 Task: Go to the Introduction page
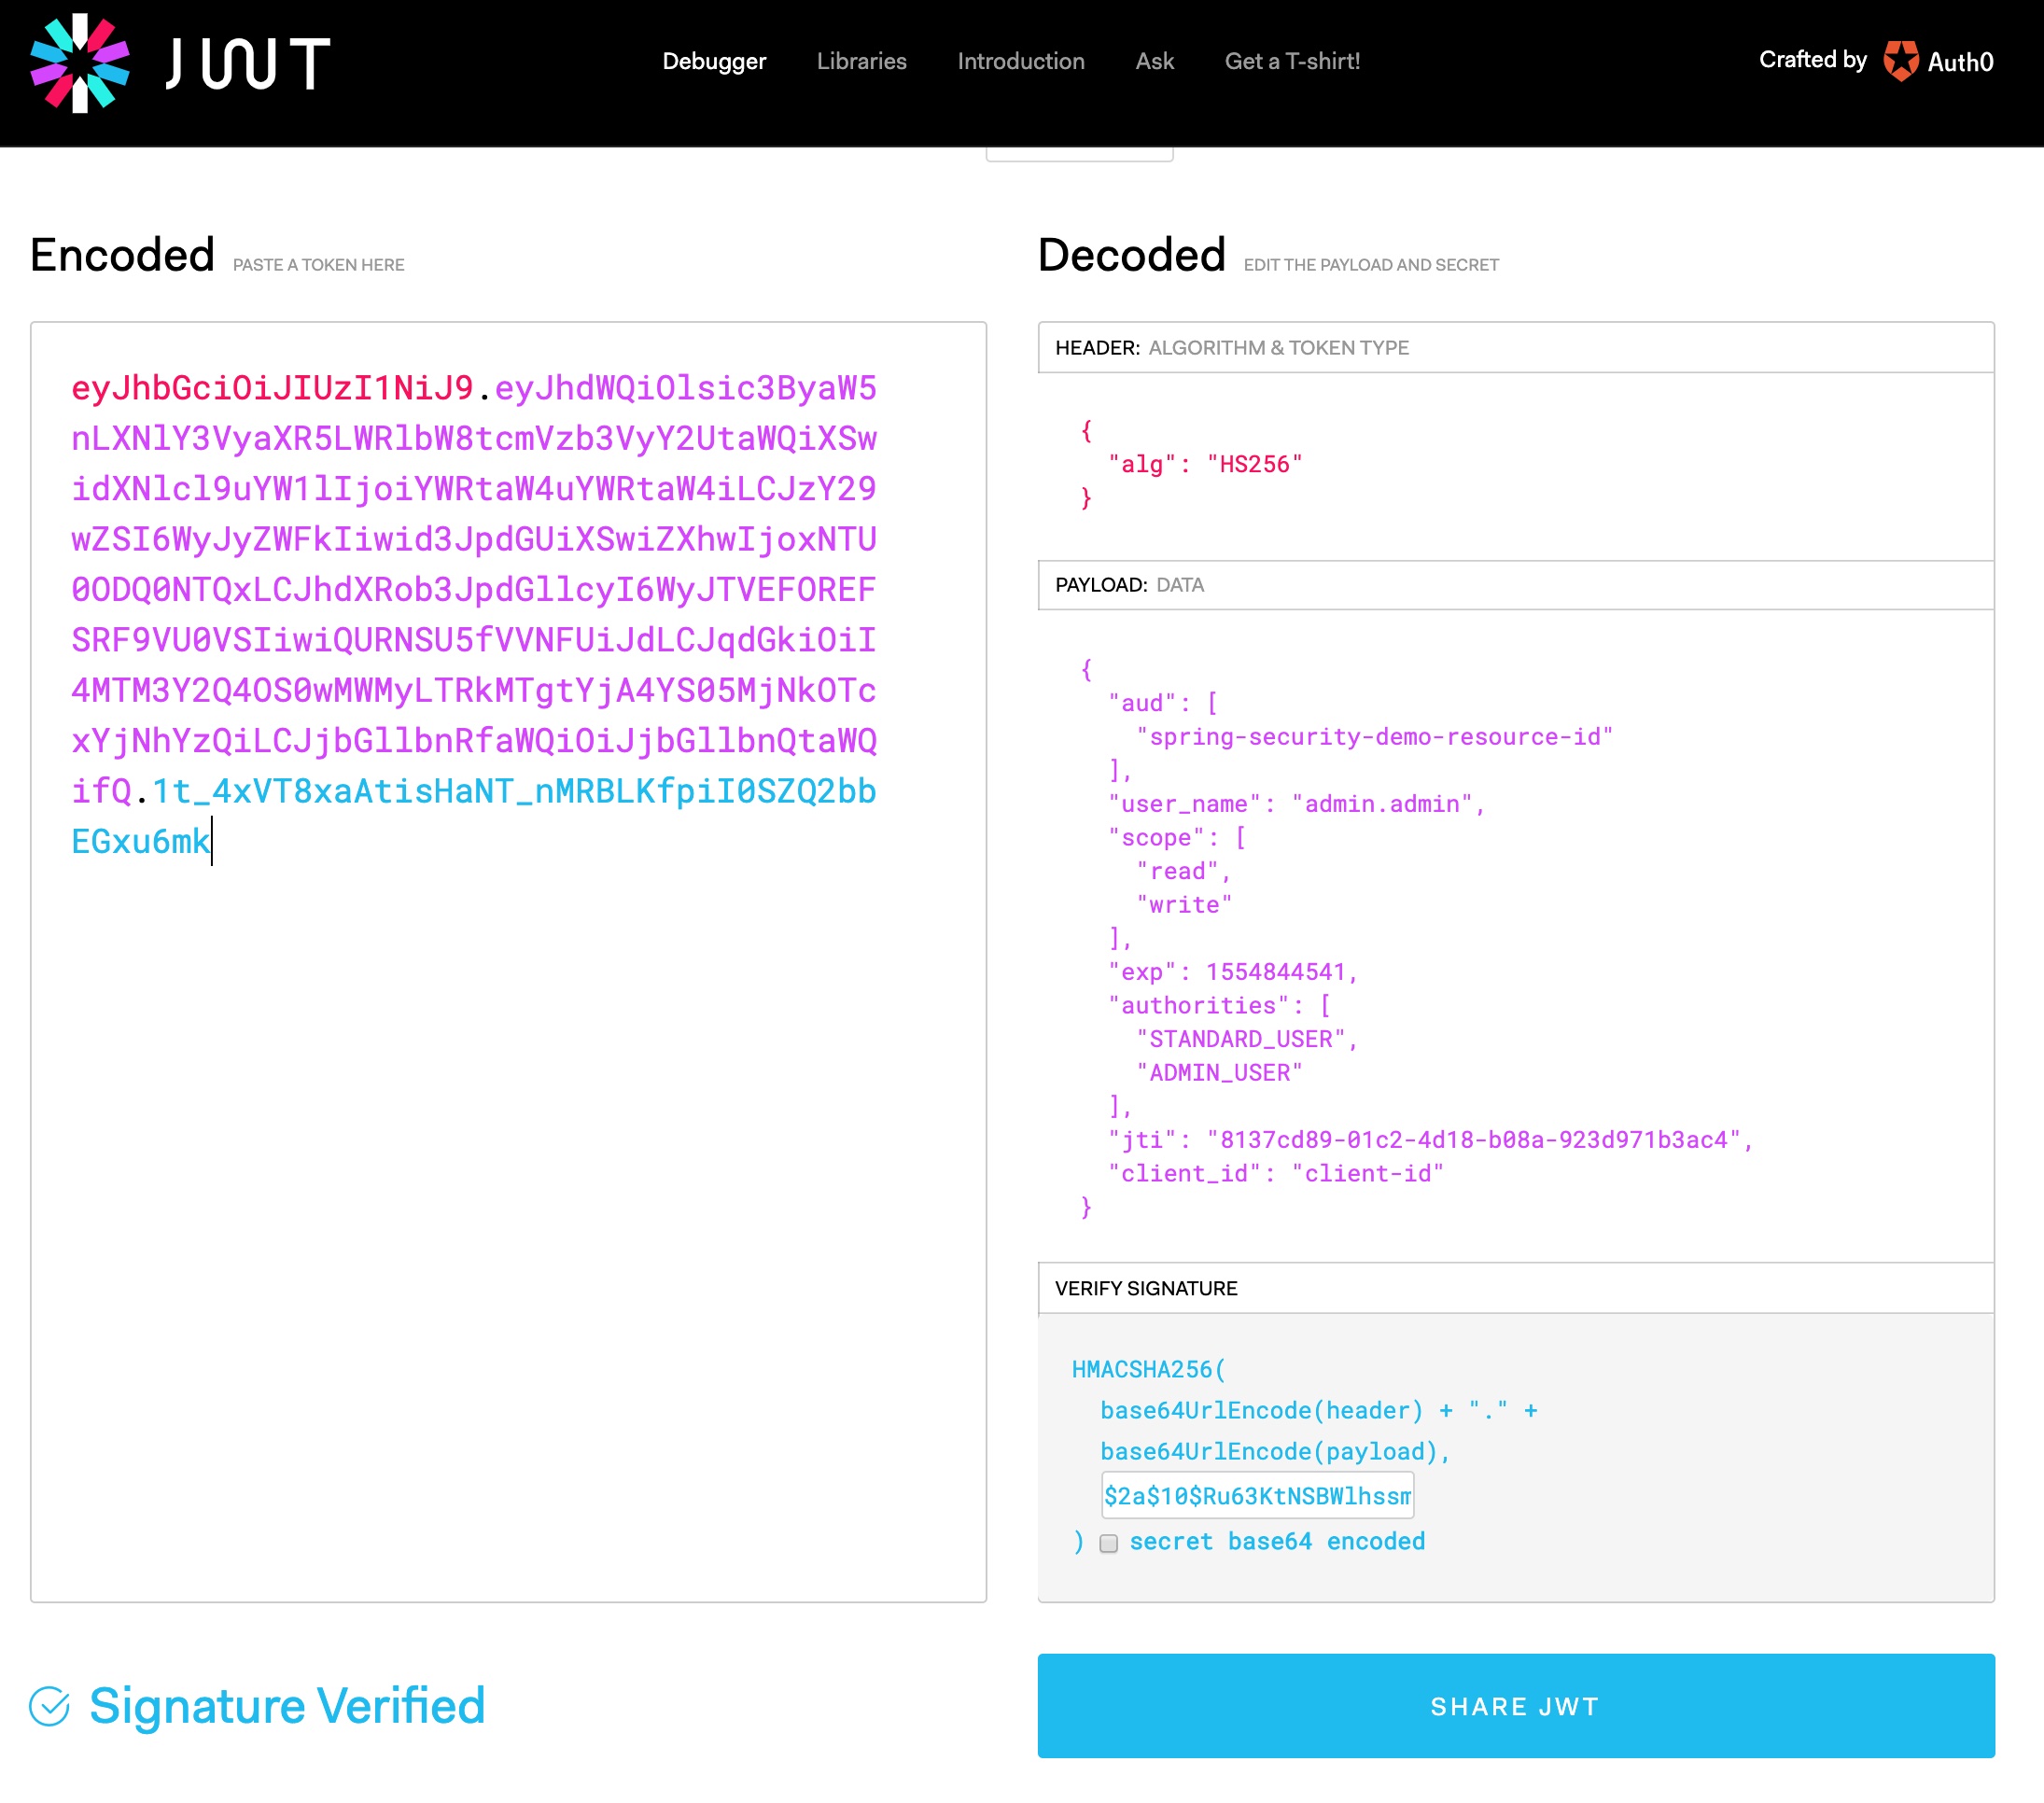pyautogui.click(x=1020, y=61)
